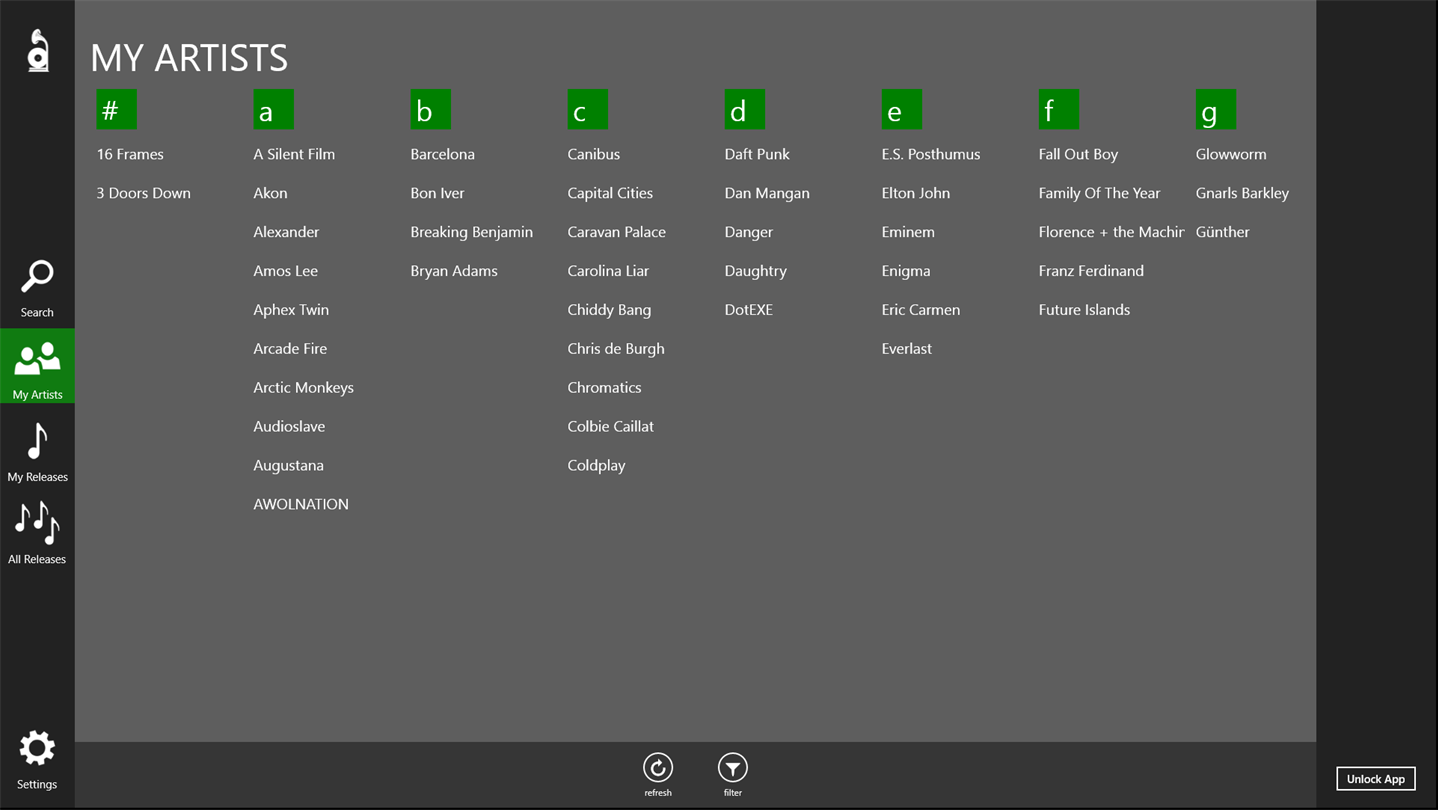Open Caravan Palace
This screenshot has width=1438, height=810.
click(x=616, y=232)
